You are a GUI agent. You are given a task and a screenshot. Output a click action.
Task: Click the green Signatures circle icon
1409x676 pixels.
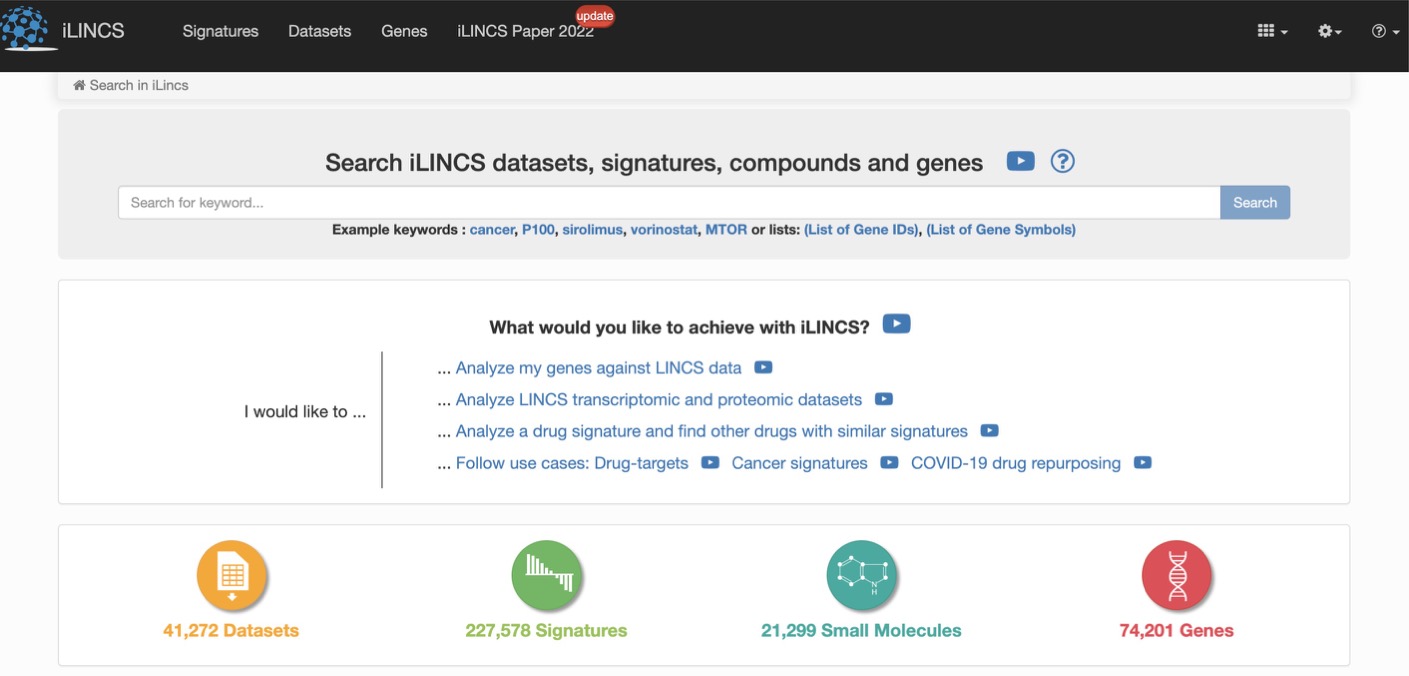(546, 576)
